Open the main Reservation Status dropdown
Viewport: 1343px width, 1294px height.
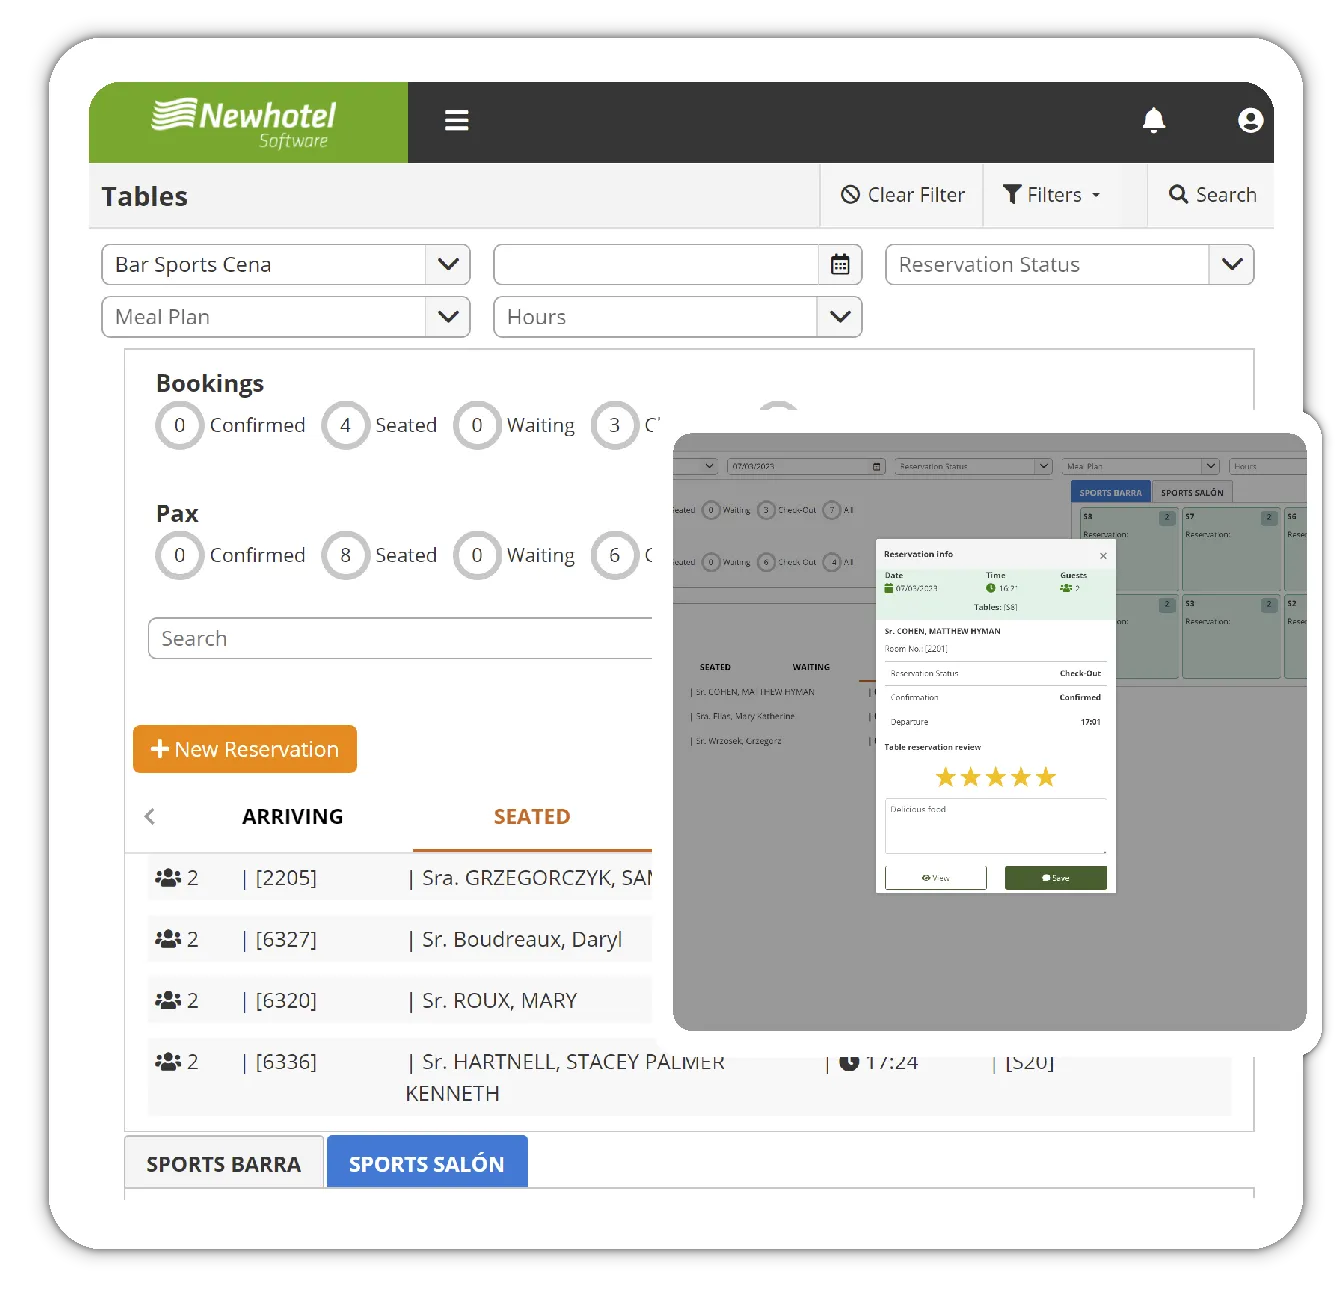1232,265
